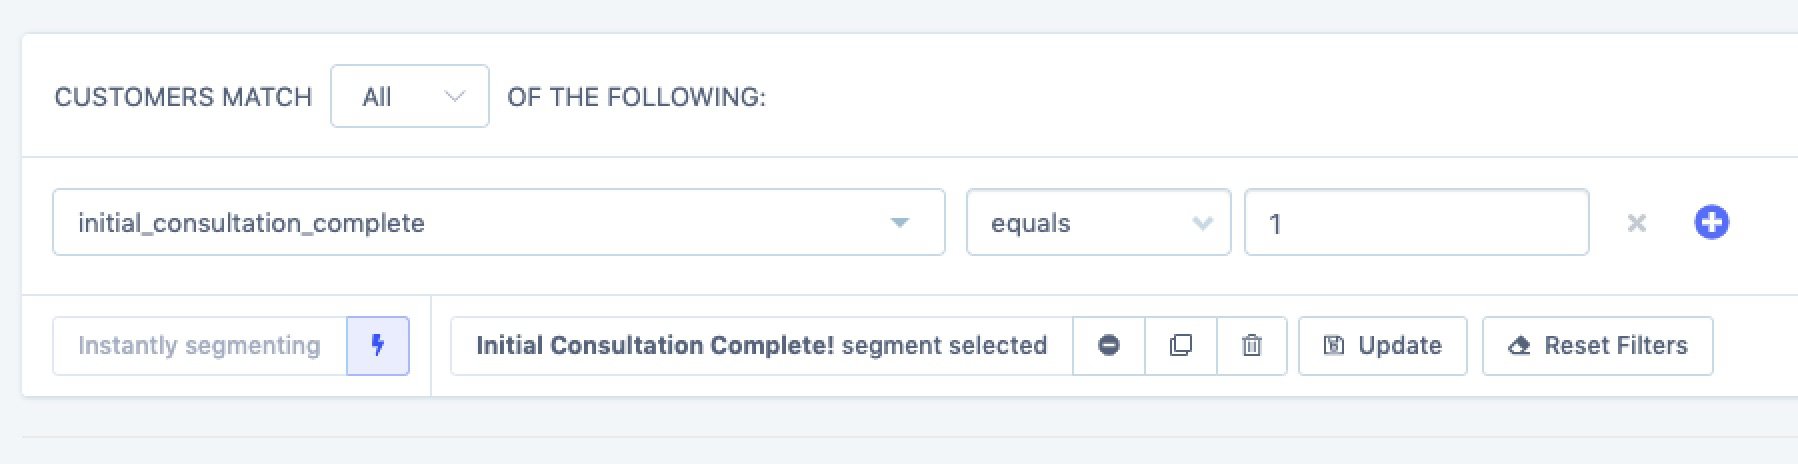This screenshot has width=1798, height=464.
Task: Add a new filter condition with plus icon
Action: tap(1711, 222)
